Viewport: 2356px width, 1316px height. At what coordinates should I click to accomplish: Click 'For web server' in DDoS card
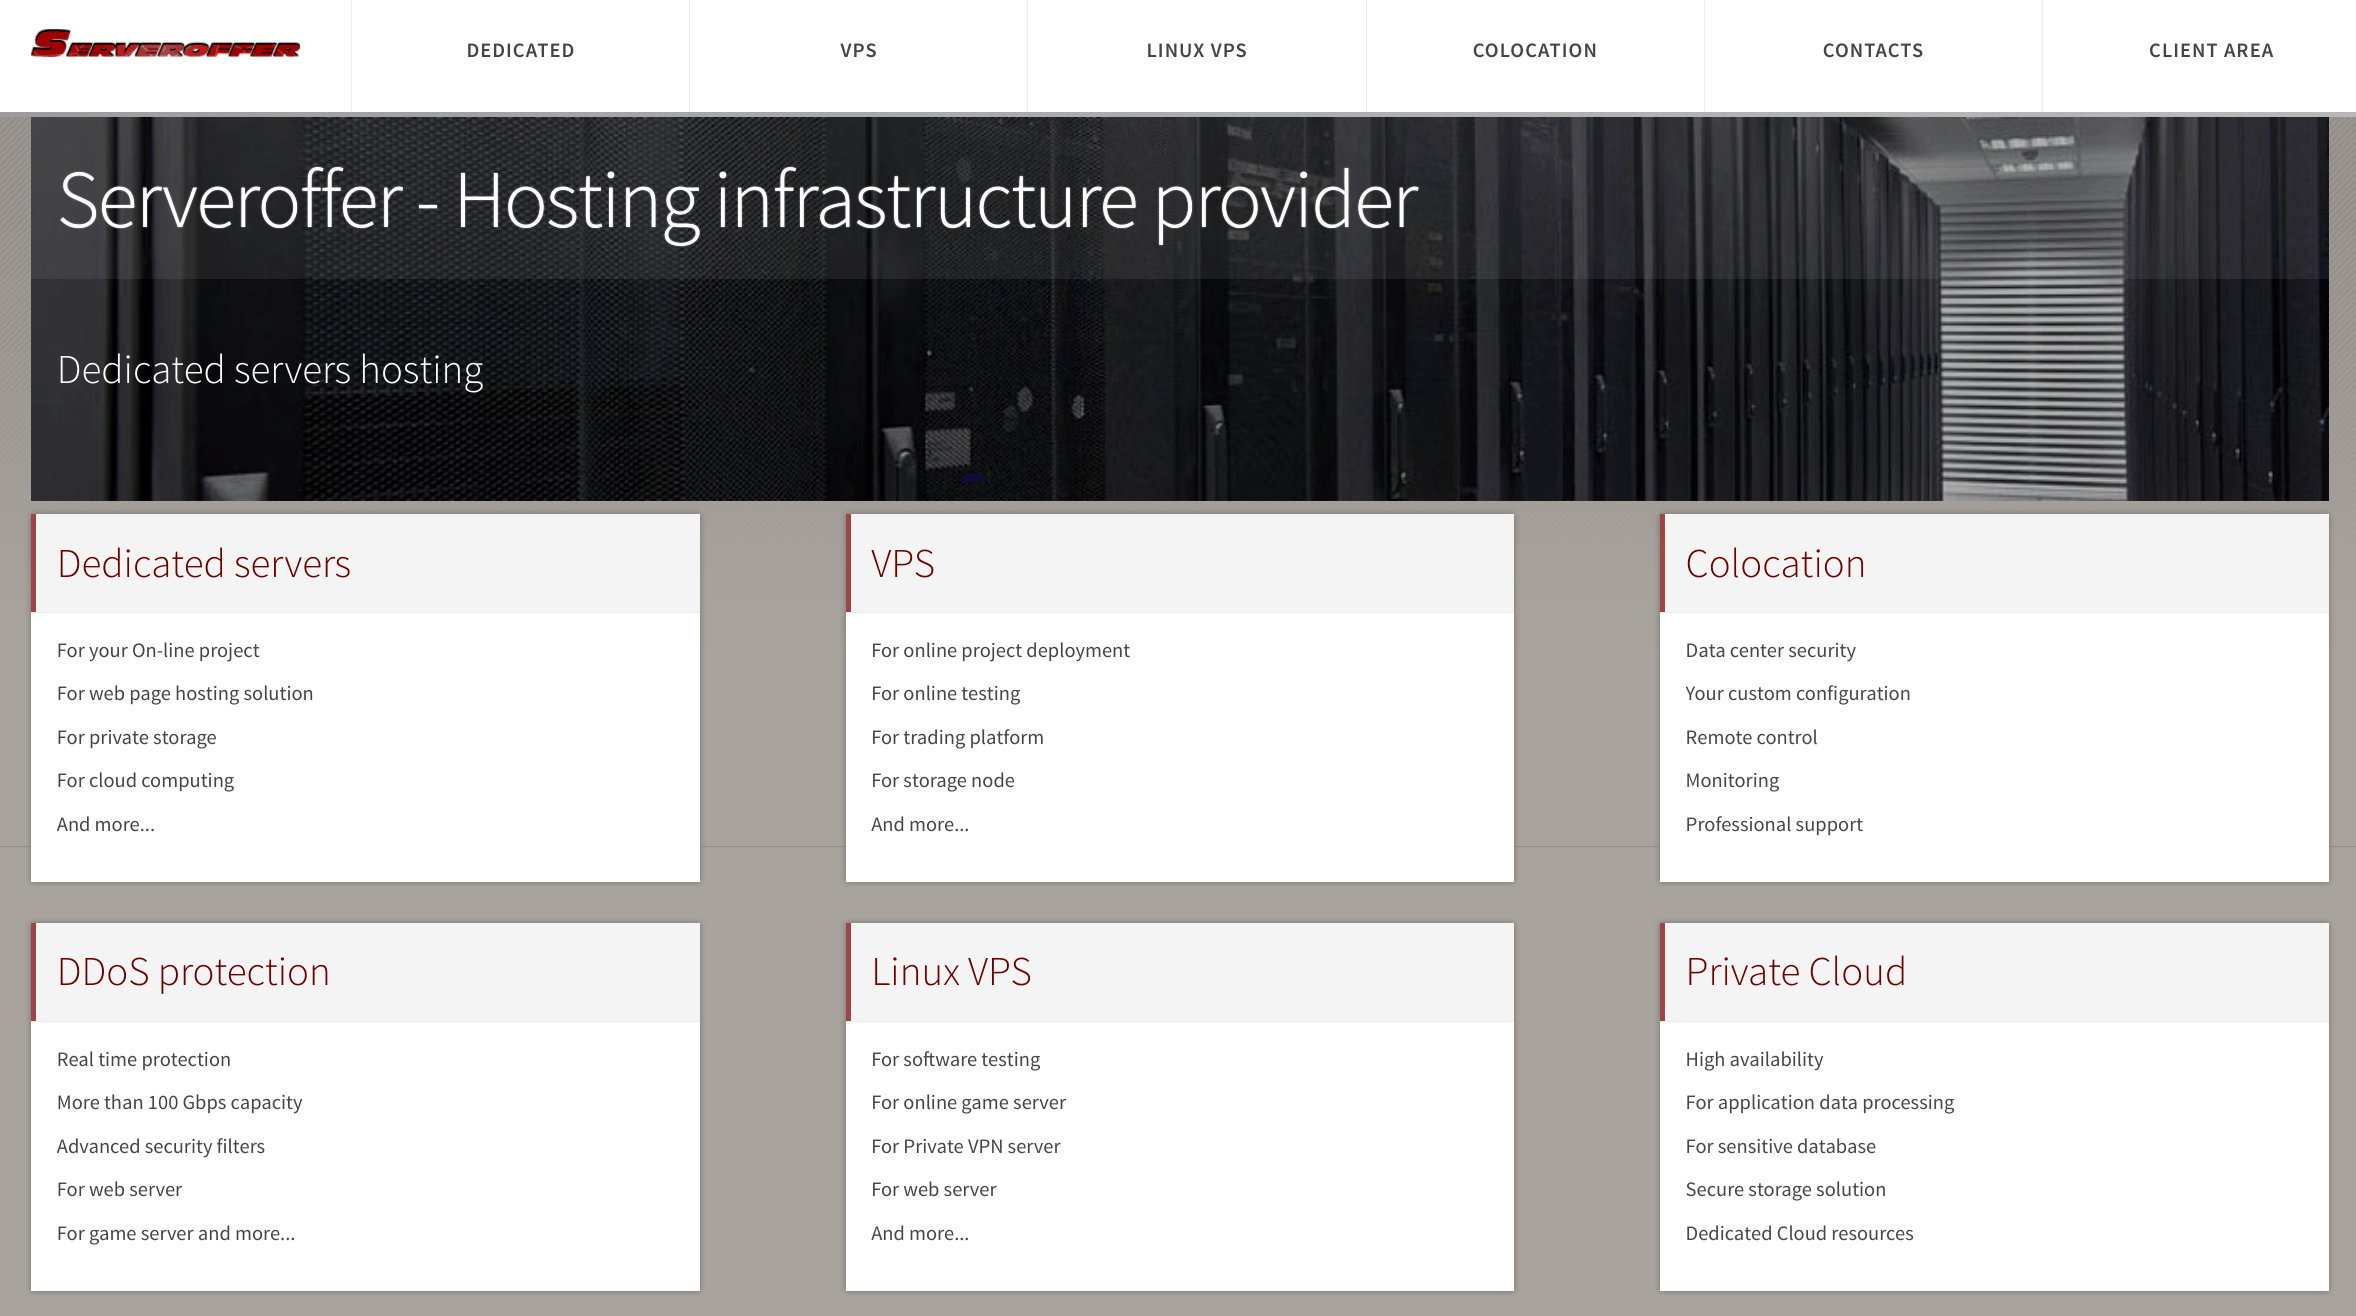tap(119, 1189)
